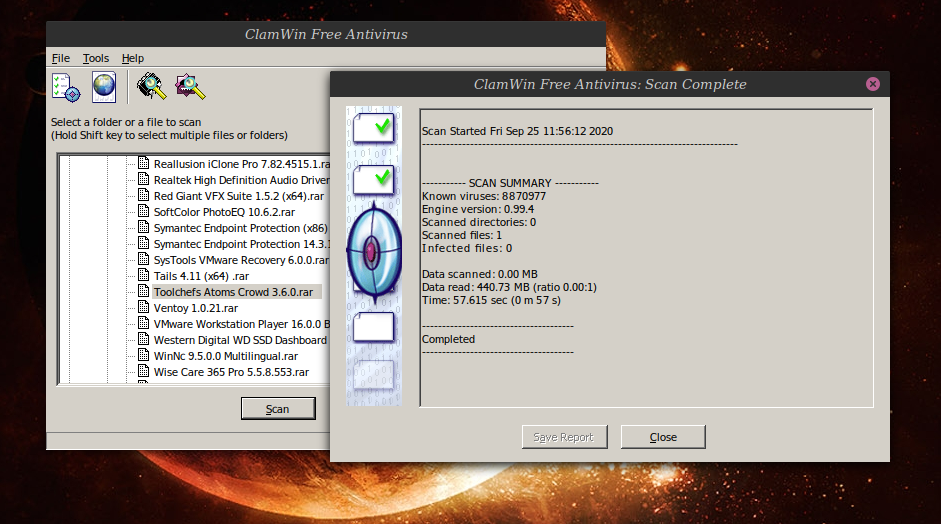Viewport: 941px width, 524px height.
Task: Click the 'Time: 57.615 sec' line
Action: 491,300
